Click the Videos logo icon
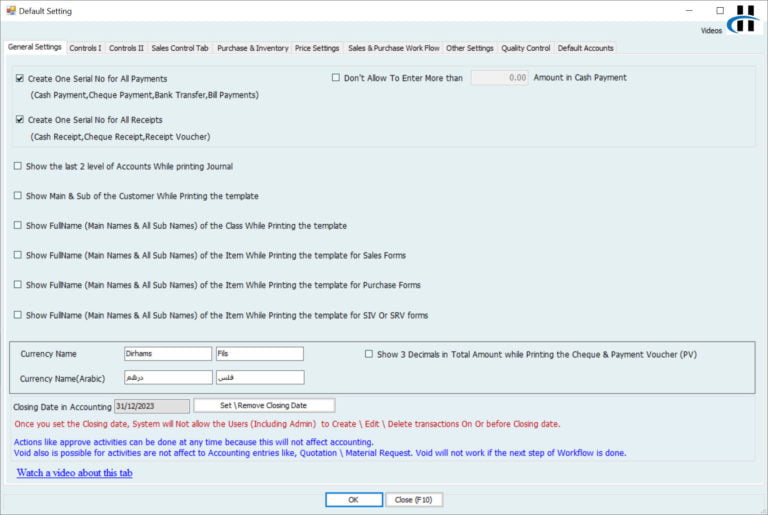This screenshot has height=515, width=768. (744, 19)
